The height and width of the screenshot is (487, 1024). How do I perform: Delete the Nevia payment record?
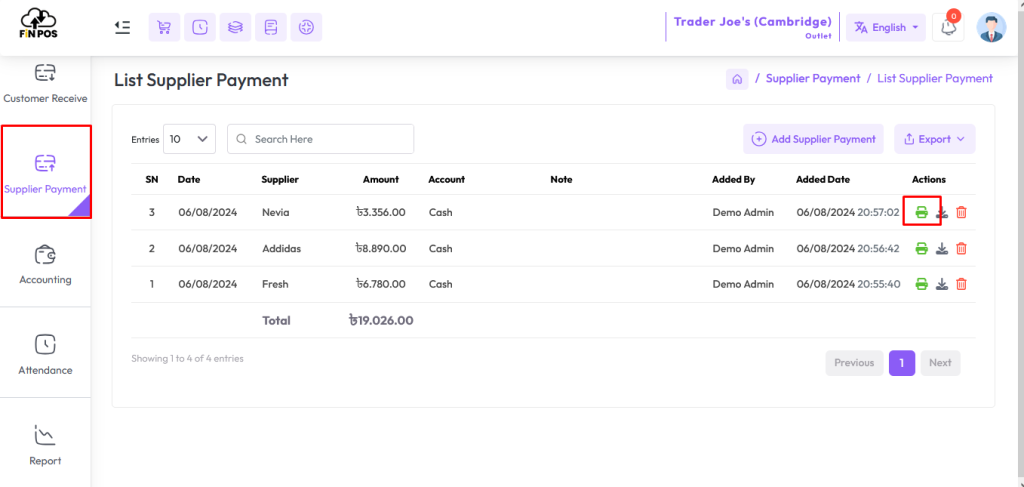(x=961, y=212)
